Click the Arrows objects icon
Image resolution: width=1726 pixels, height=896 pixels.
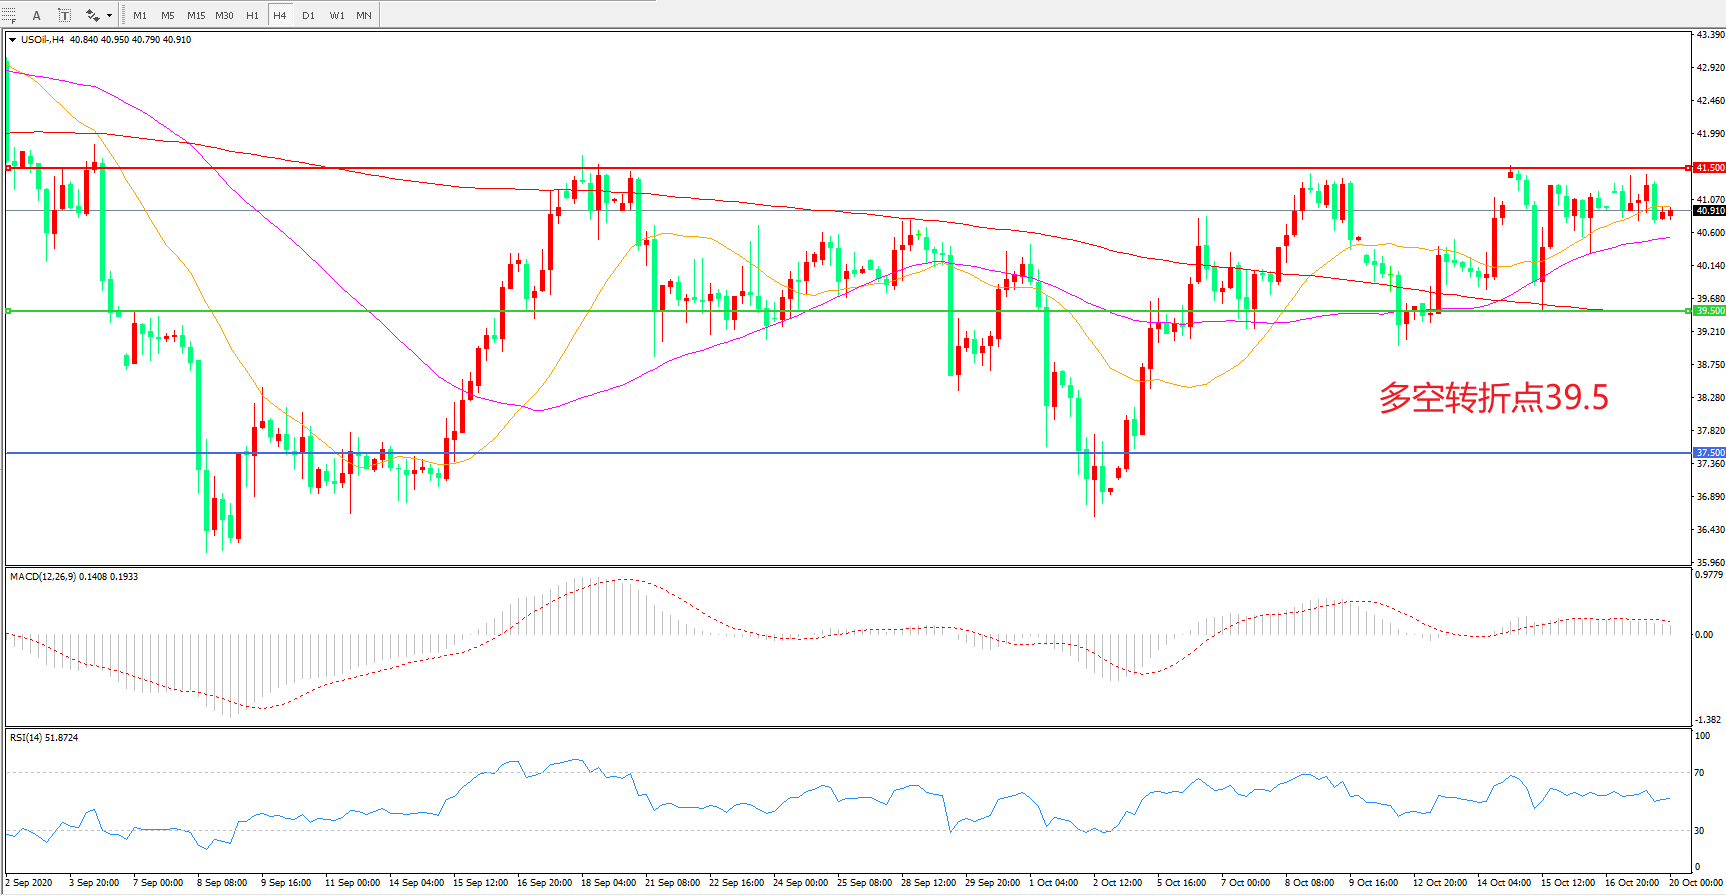coord(93,15)
